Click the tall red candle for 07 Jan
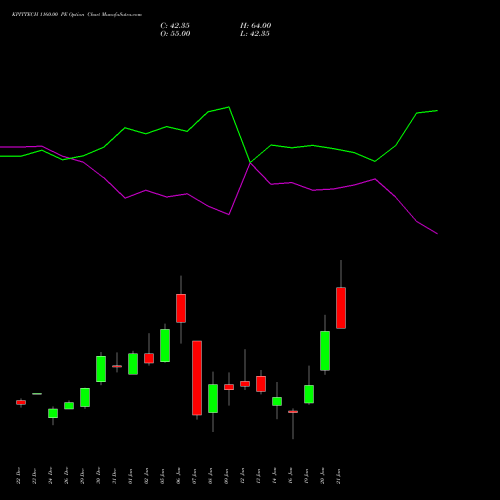 click(x=197, y=378)
